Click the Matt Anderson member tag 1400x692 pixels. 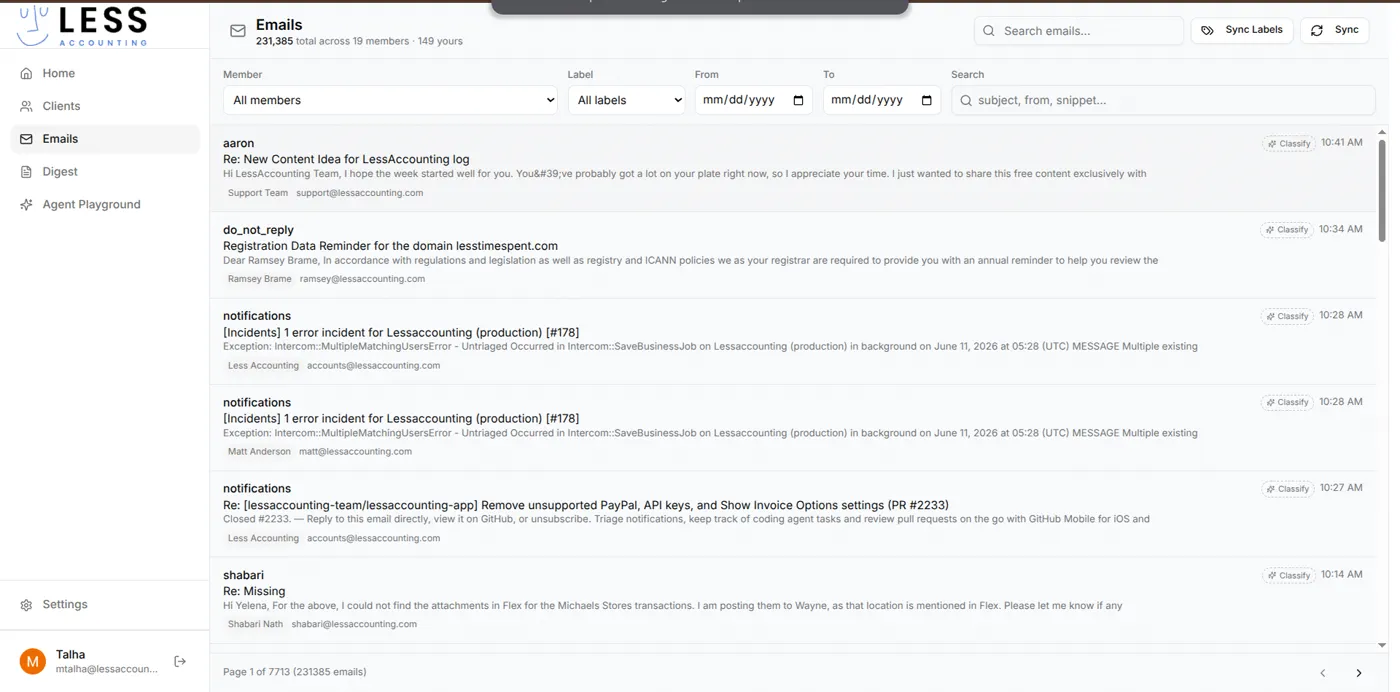(259, 451)
